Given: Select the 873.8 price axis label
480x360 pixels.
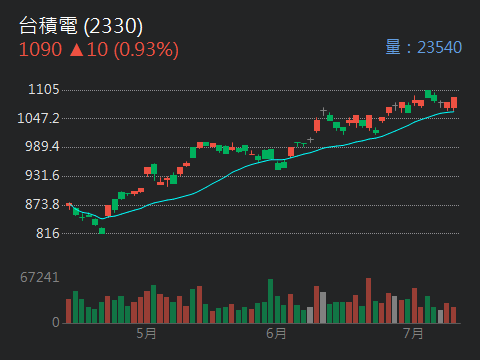Looking at the screenshot, I should tap(42, 204).
